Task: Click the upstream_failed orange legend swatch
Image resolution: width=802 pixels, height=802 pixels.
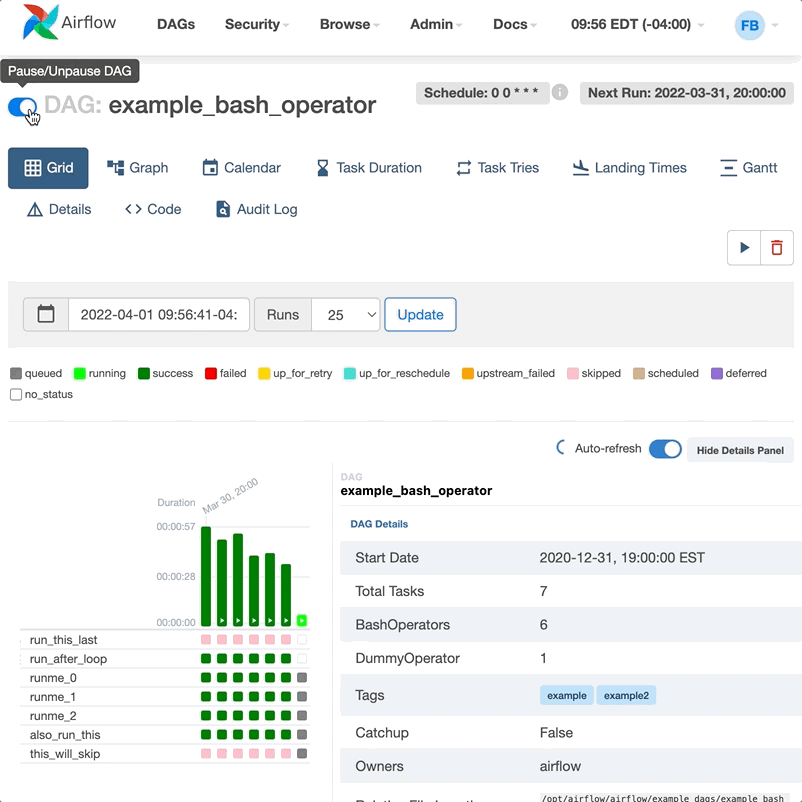Action: (x=467, y=373)
